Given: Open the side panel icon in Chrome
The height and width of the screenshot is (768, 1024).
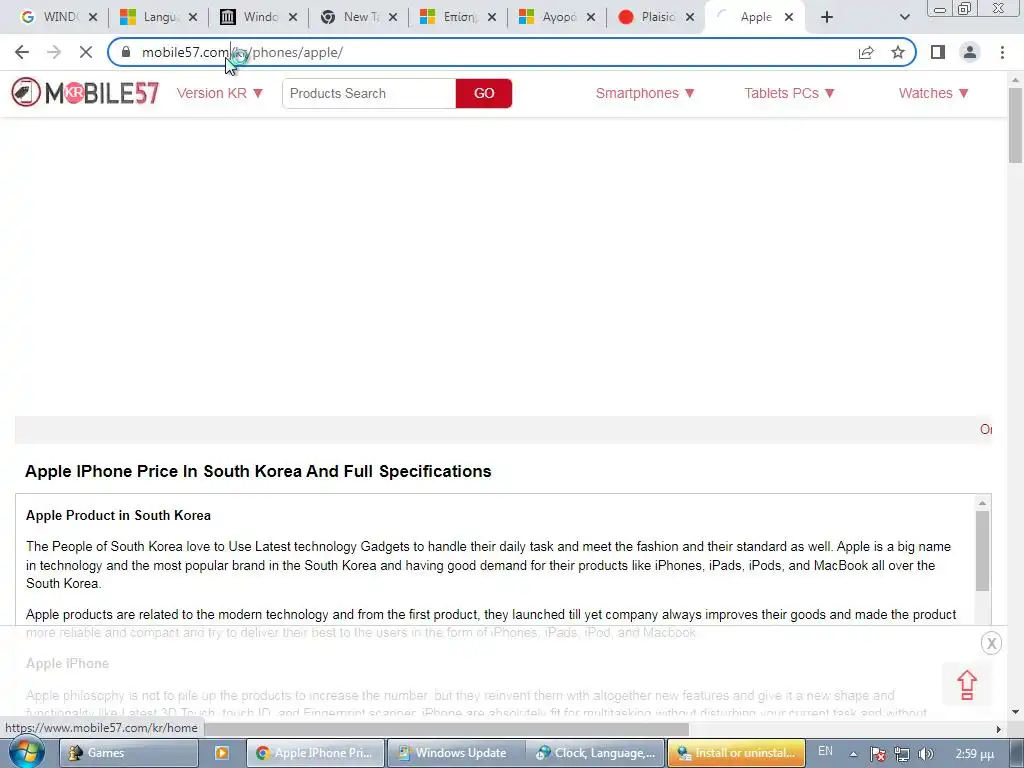Looking at the screenshot, I should coord(938,52).
